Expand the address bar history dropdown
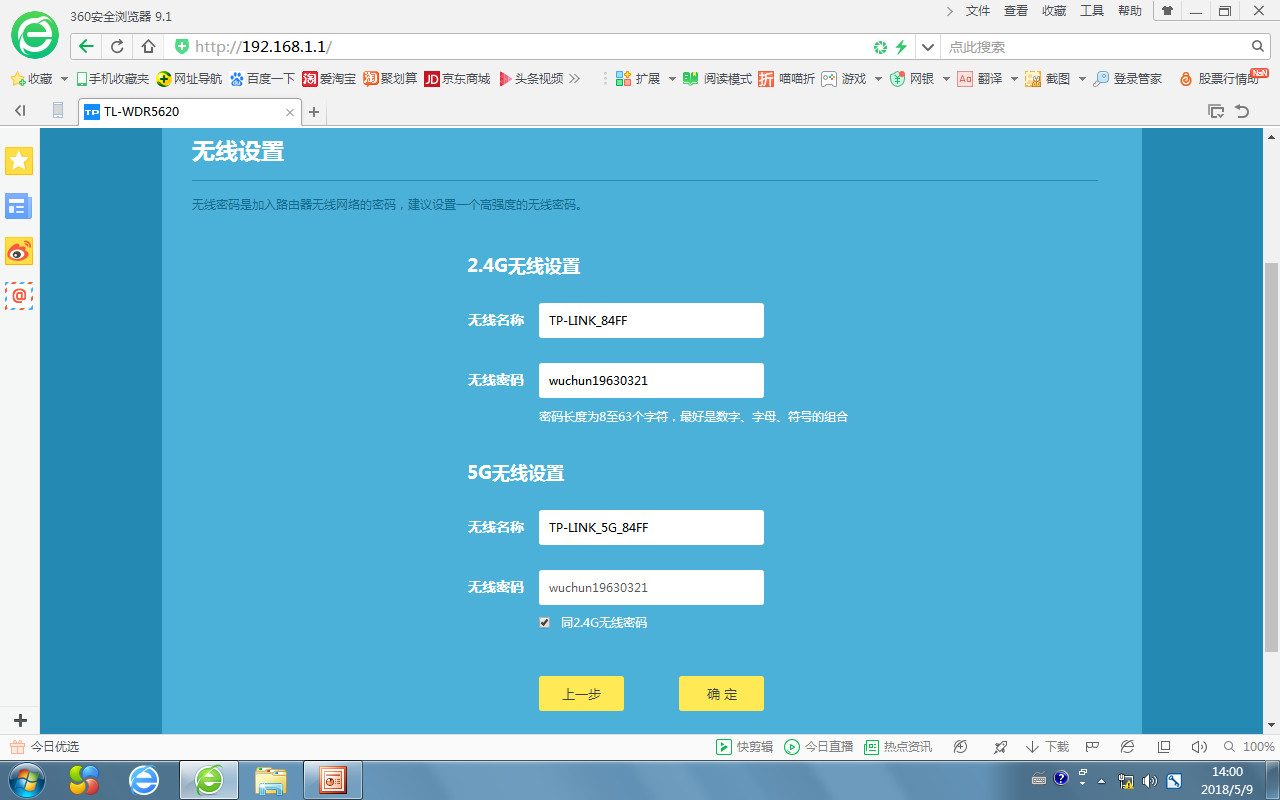 [927, 47]
